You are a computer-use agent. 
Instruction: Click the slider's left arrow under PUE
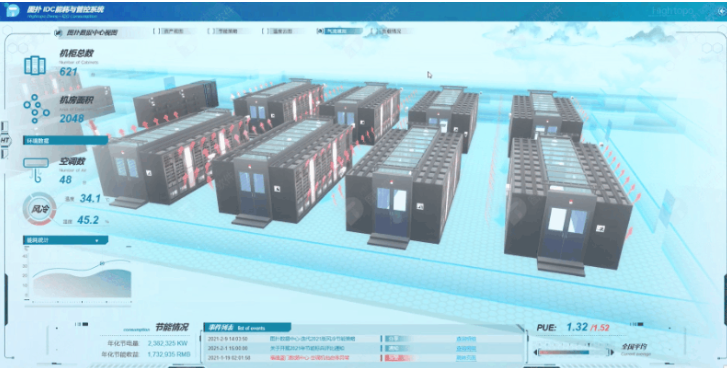[537, 352]
